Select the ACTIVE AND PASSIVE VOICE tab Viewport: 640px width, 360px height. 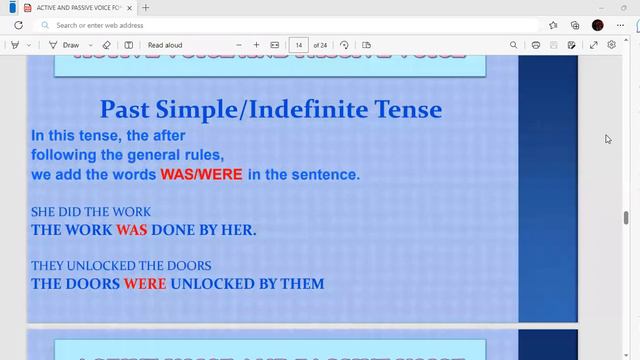pos(78,8)
